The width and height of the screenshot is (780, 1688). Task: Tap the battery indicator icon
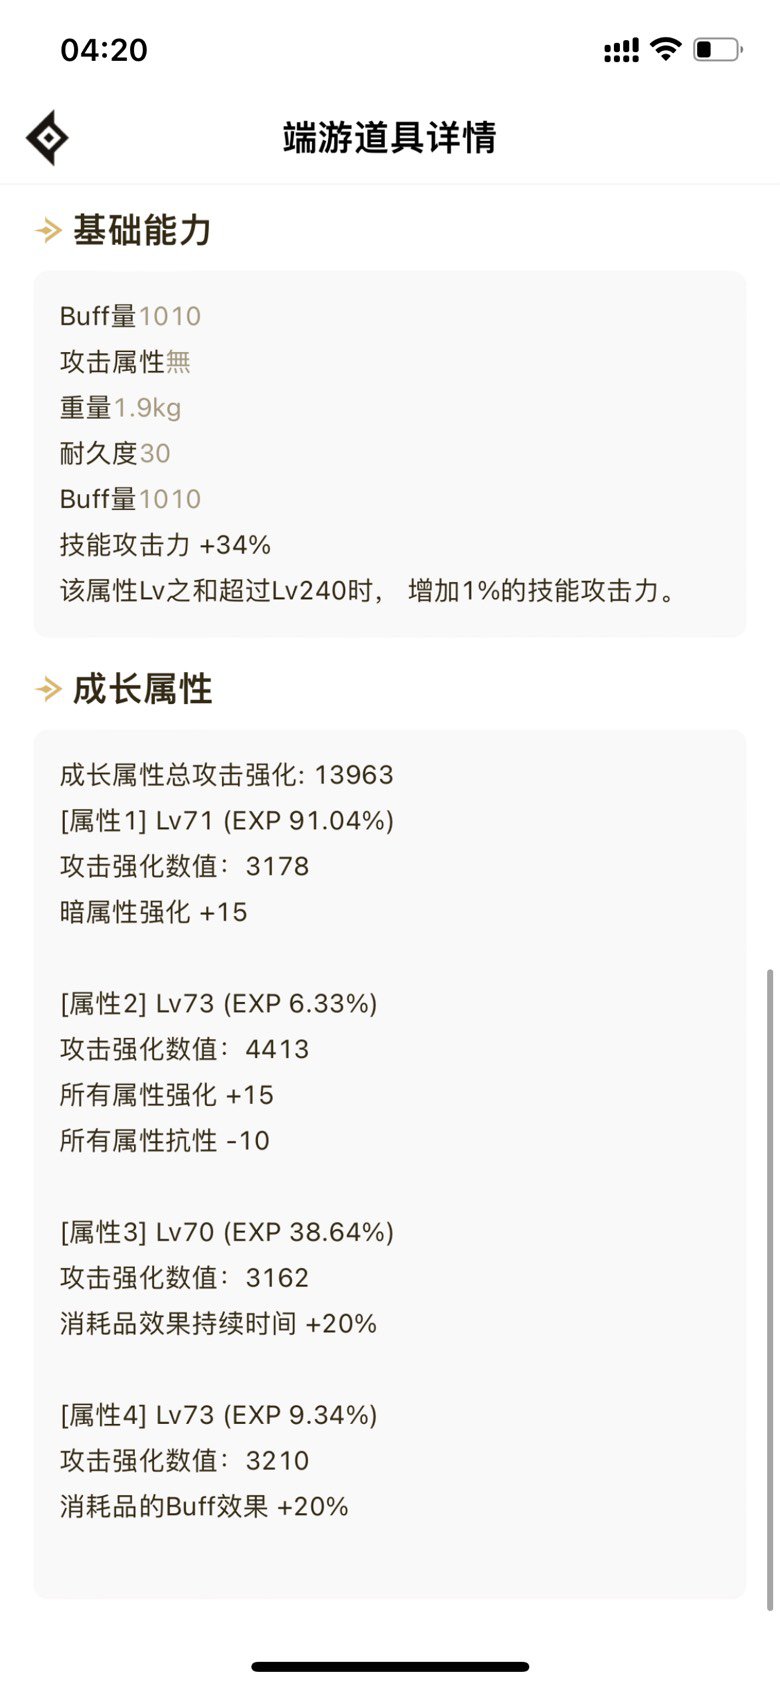pyautogui.click(x=718, y=49)
